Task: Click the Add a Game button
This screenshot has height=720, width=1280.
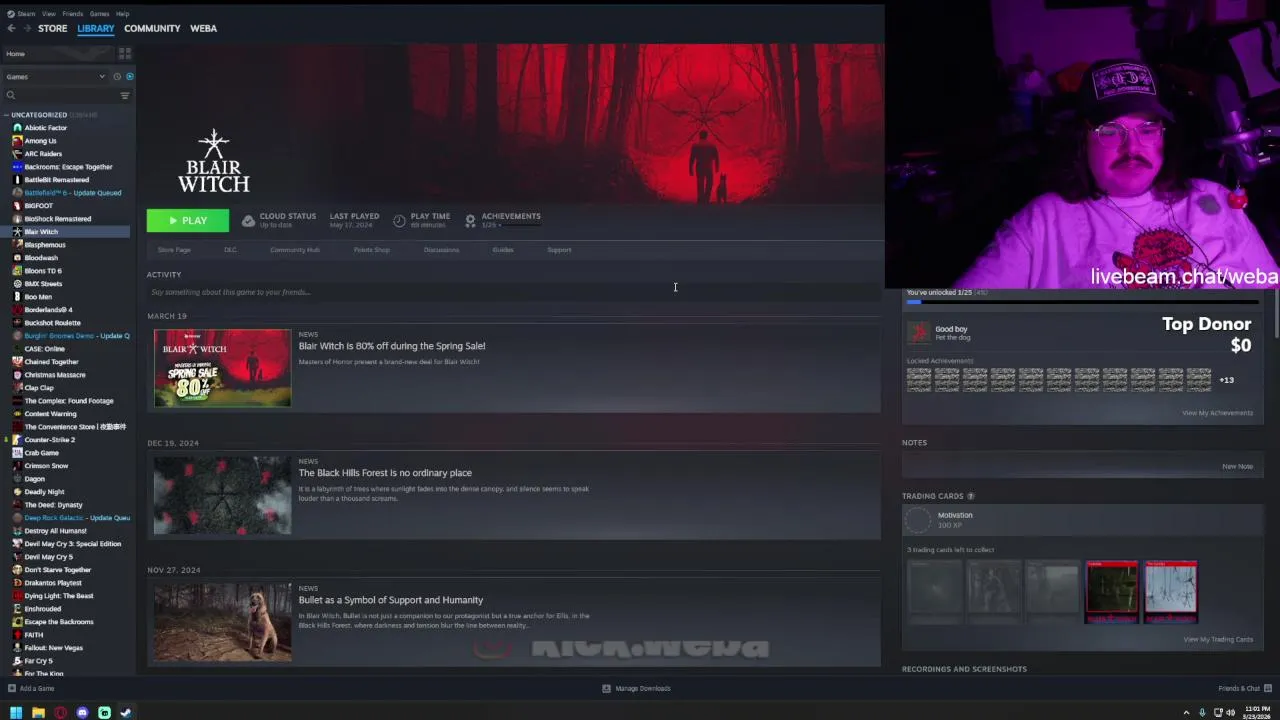Action: point(31,688)
